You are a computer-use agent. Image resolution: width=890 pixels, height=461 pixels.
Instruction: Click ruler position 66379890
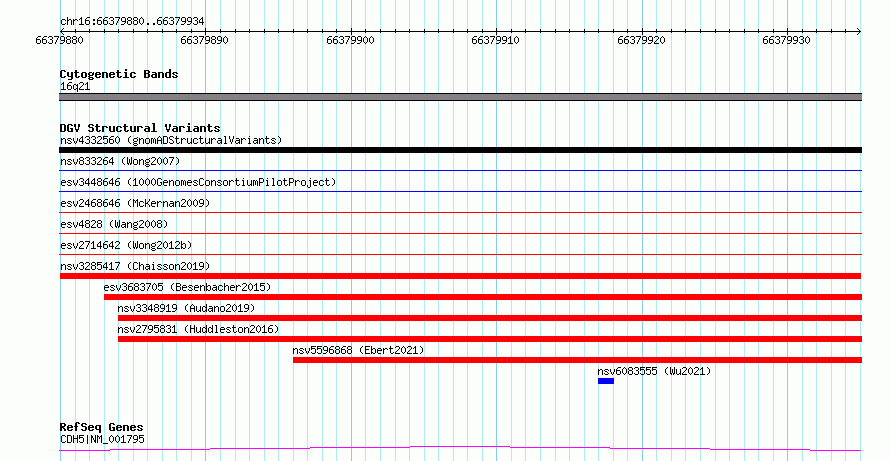(205, 40)
